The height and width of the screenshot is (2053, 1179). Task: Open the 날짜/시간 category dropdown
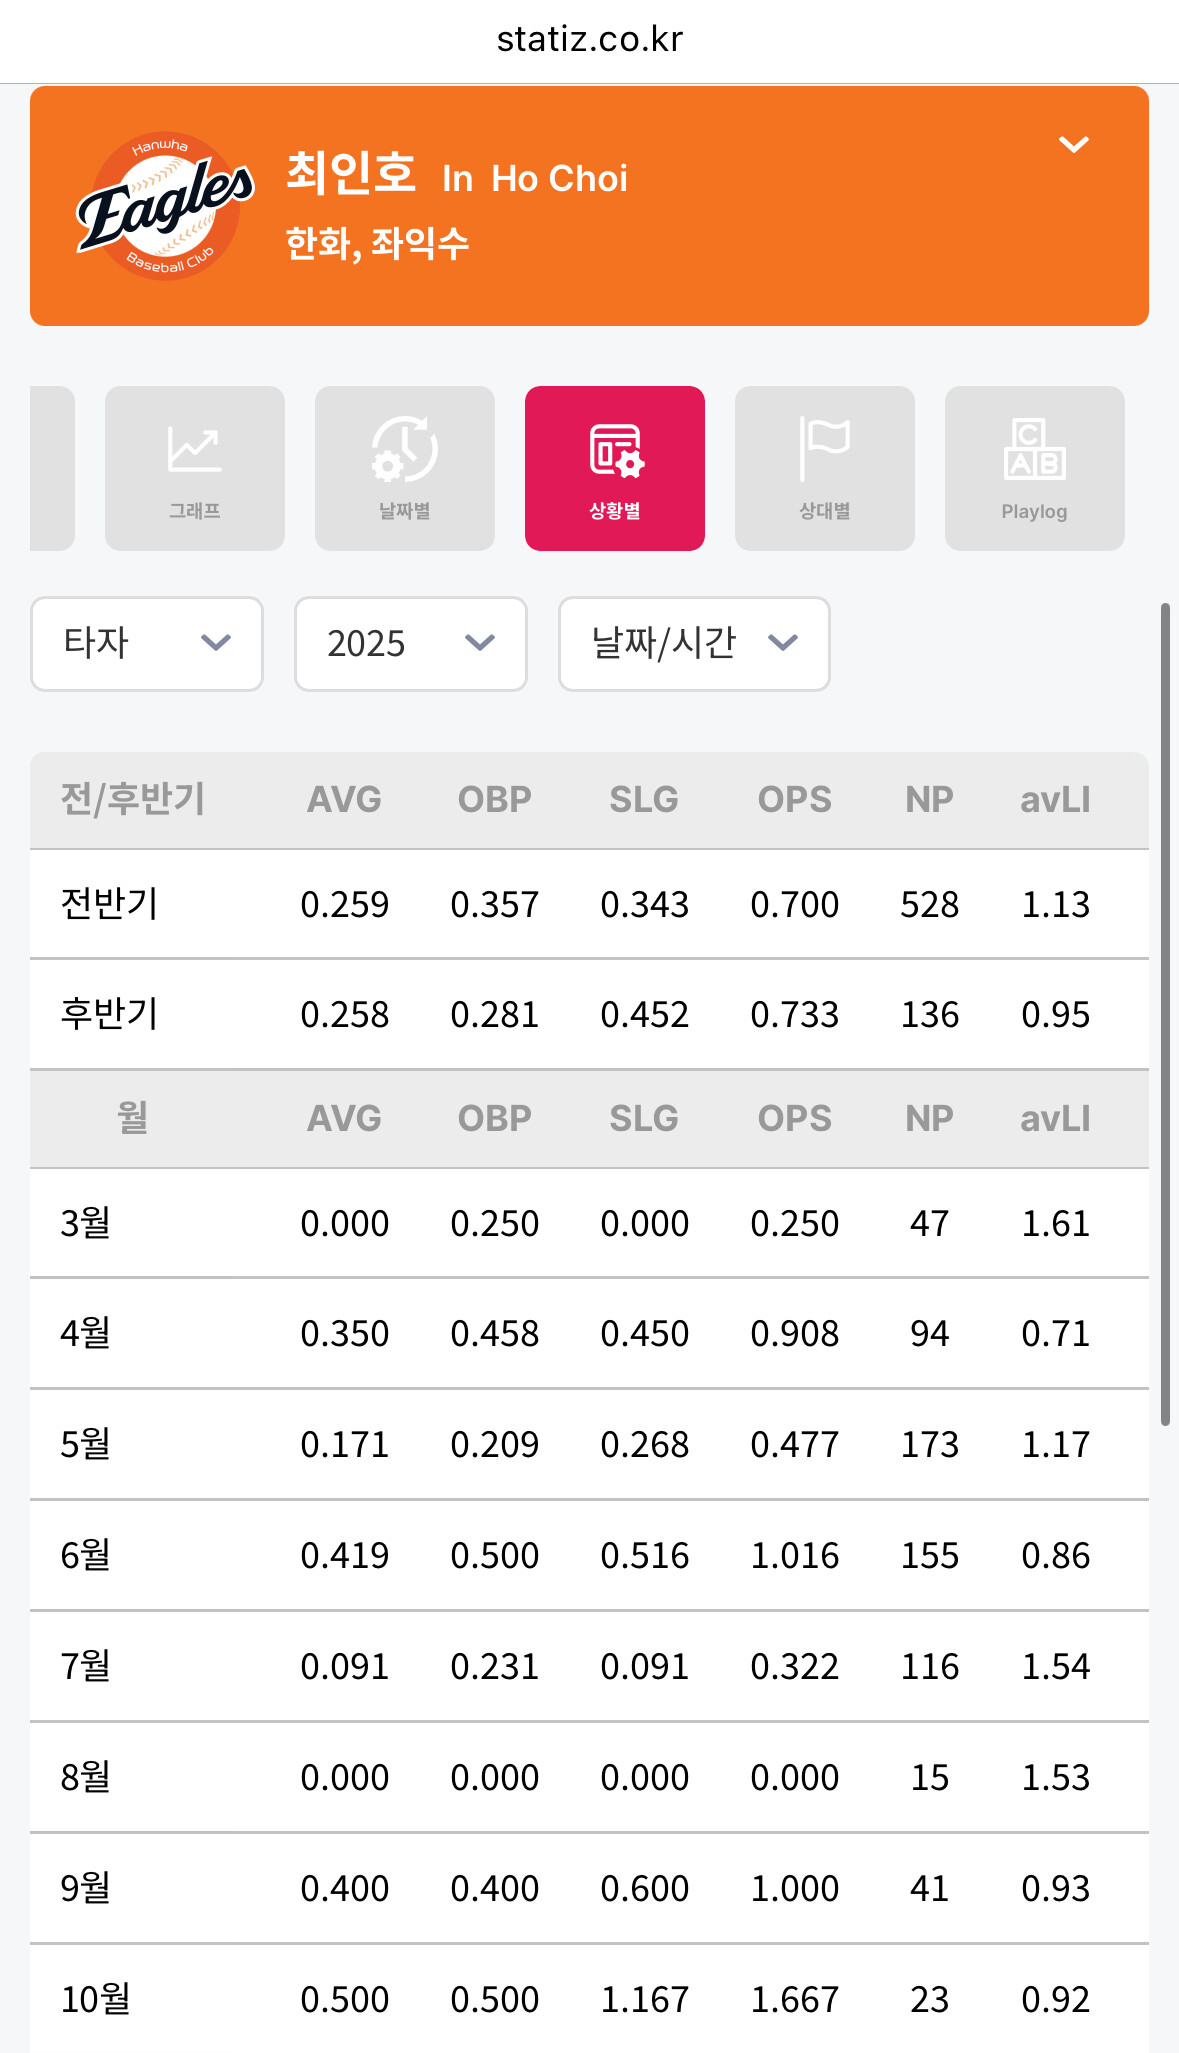pyautogui.click(x=694, y=643)
